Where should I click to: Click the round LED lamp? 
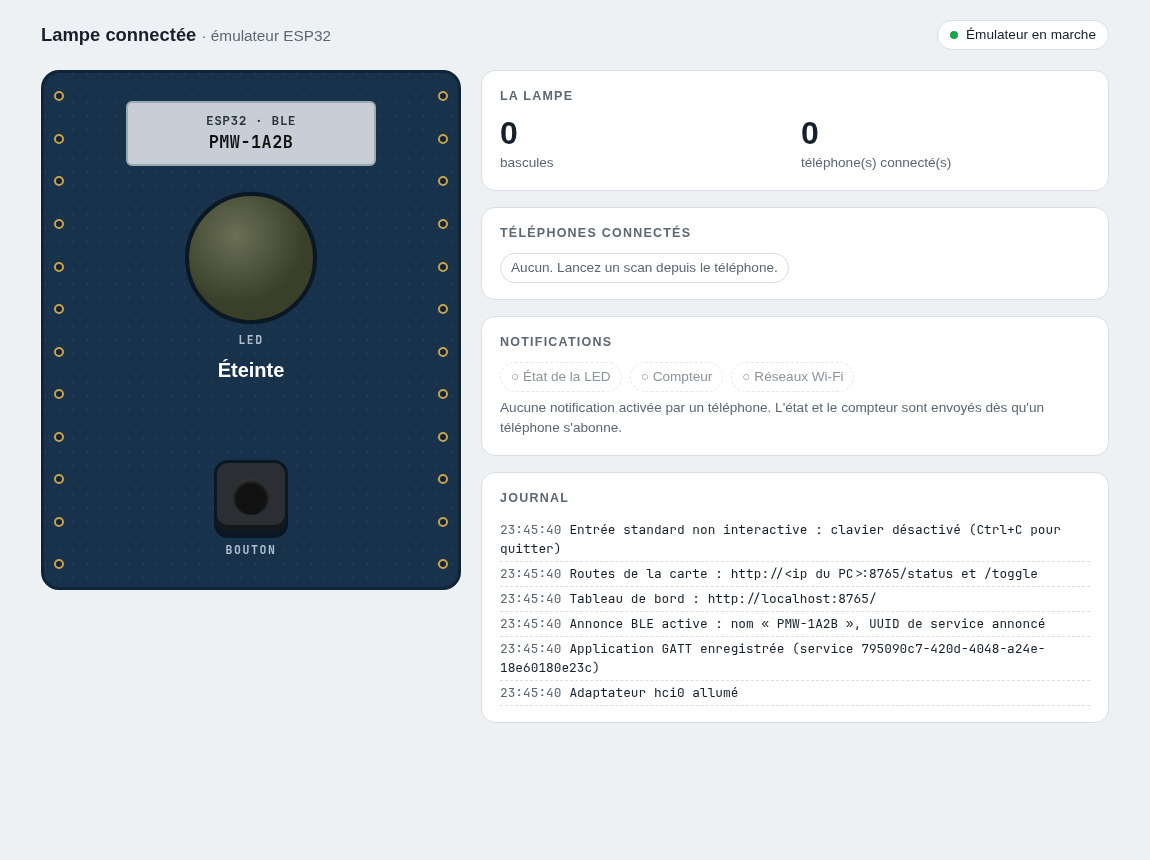pyautogui.click(x=251, y=258)
